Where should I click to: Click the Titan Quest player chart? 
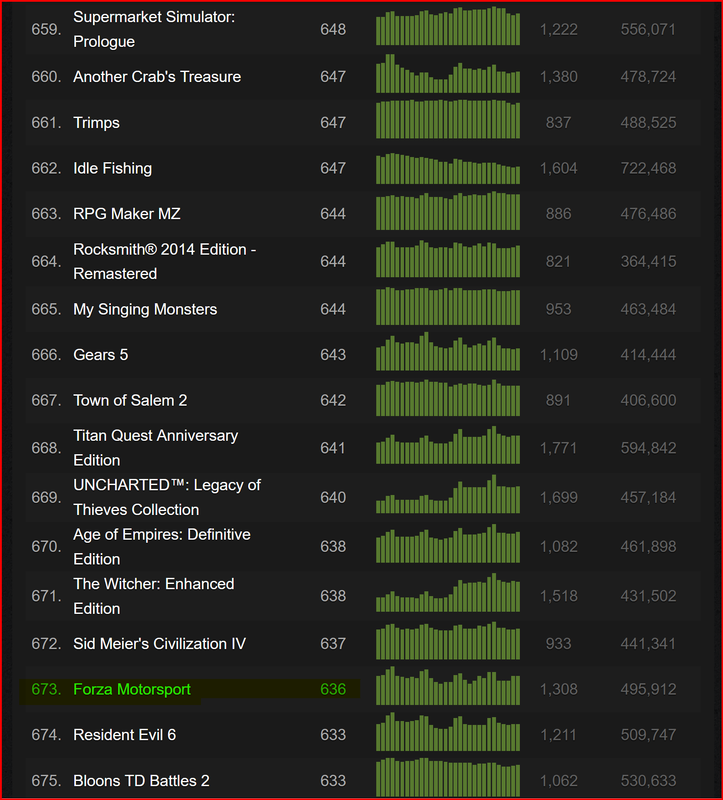pos(448,445)
